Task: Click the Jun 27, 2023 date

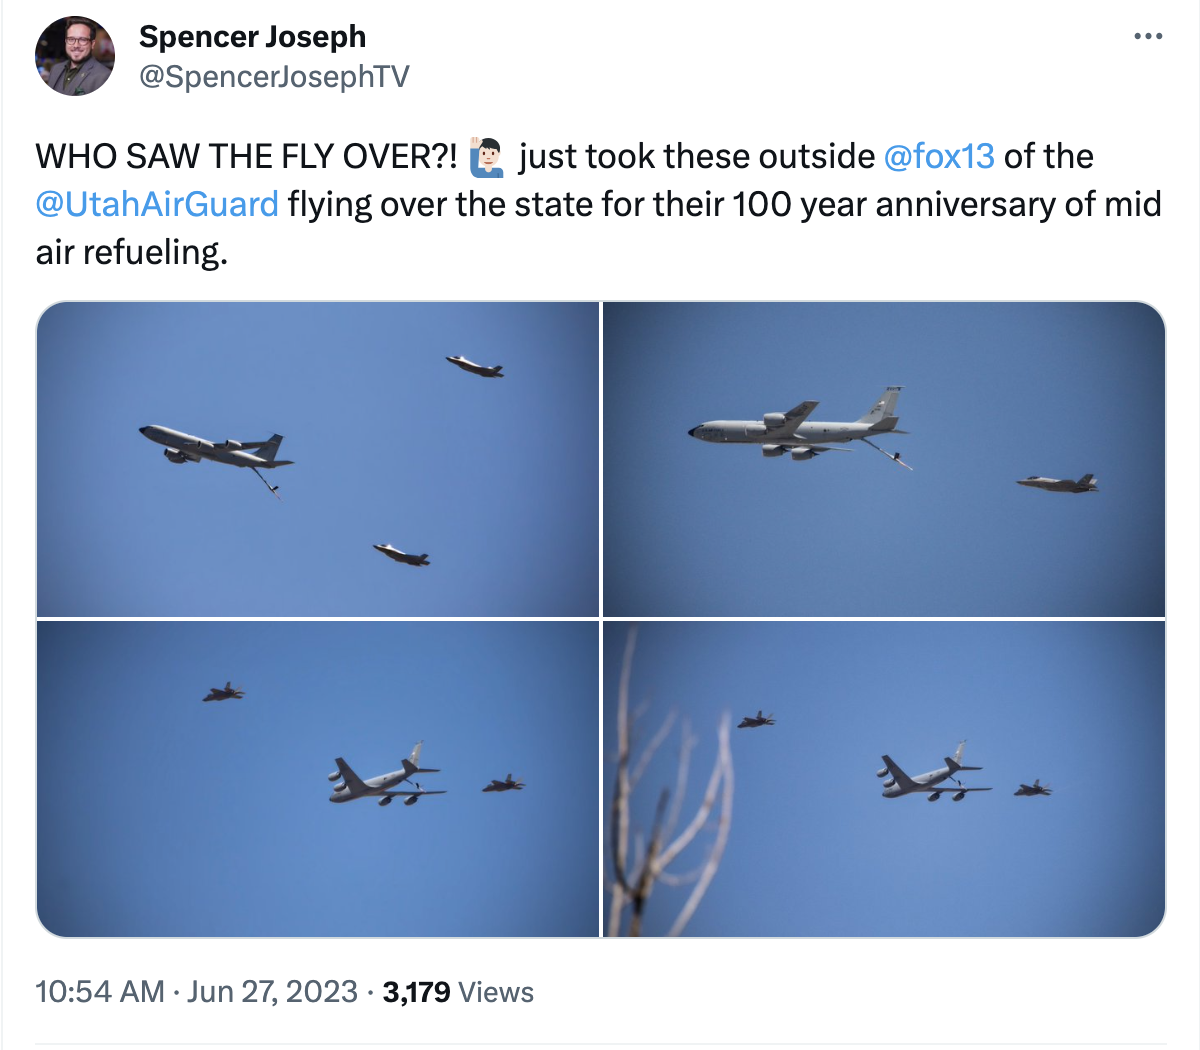Action: tap(272, 992)
